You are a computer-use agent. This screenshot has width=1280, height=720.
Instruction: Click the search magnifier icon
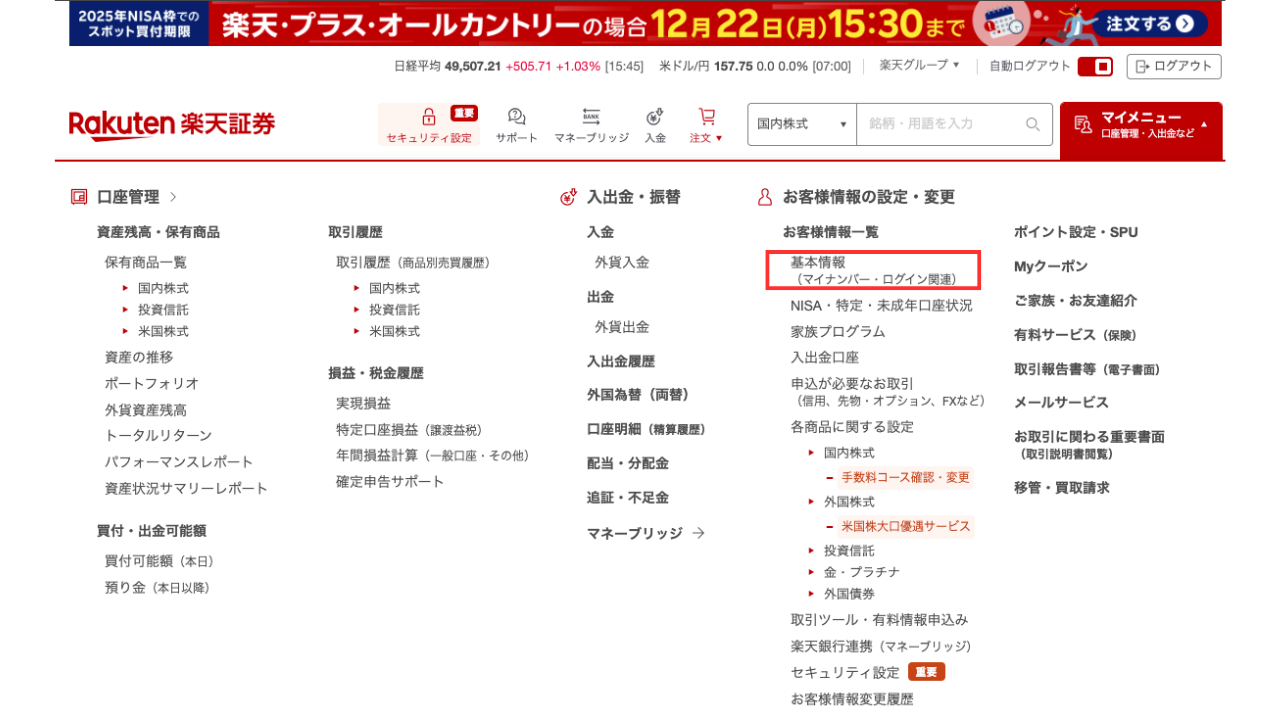click(x=1032, y=124)
